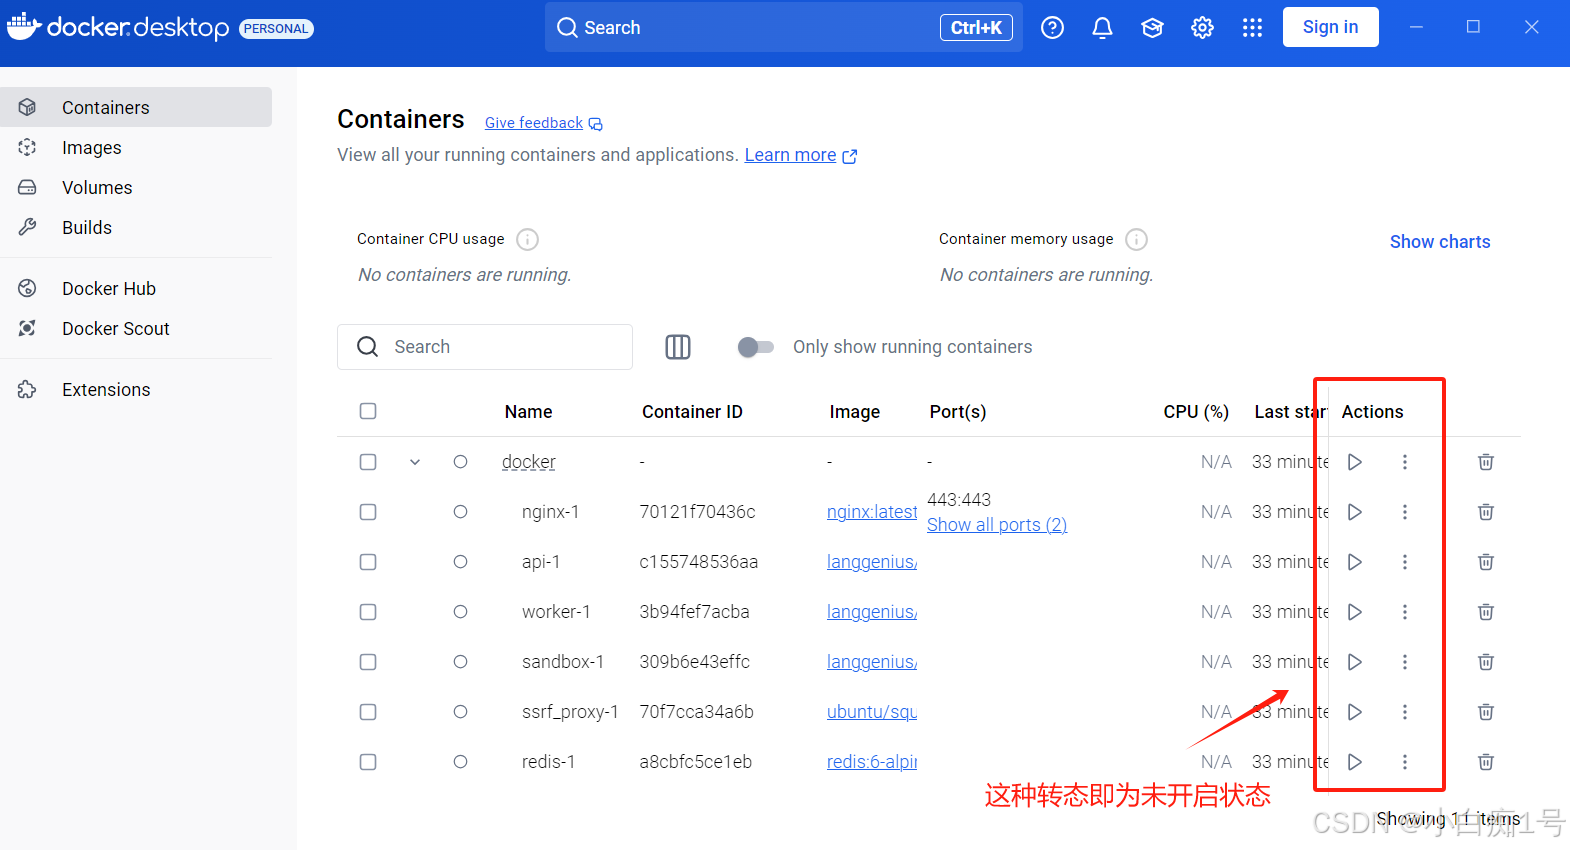Start the nginx-1 container
The height and width of the screenshot is (850, 1570).
pyautogui.click(x=1355, y=512)
